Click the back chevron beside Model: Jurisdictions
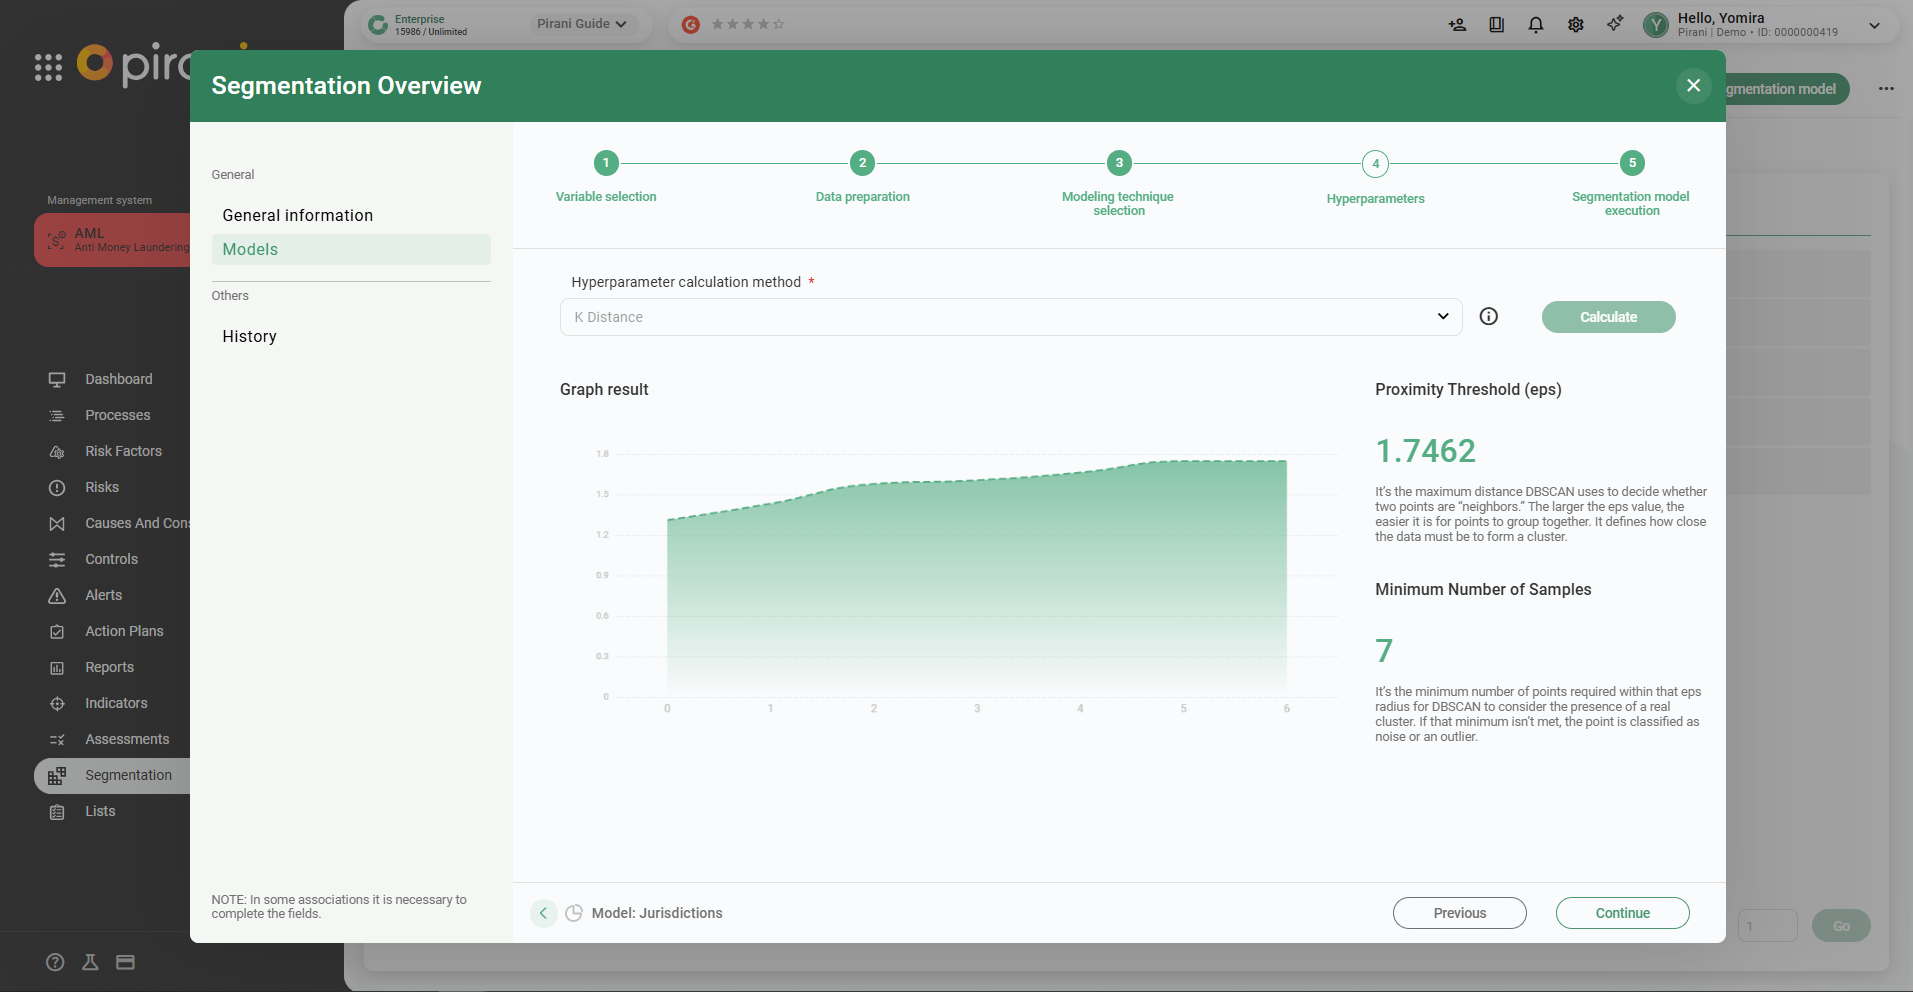This screenshot has height=992, width=1913. [543, 913]
